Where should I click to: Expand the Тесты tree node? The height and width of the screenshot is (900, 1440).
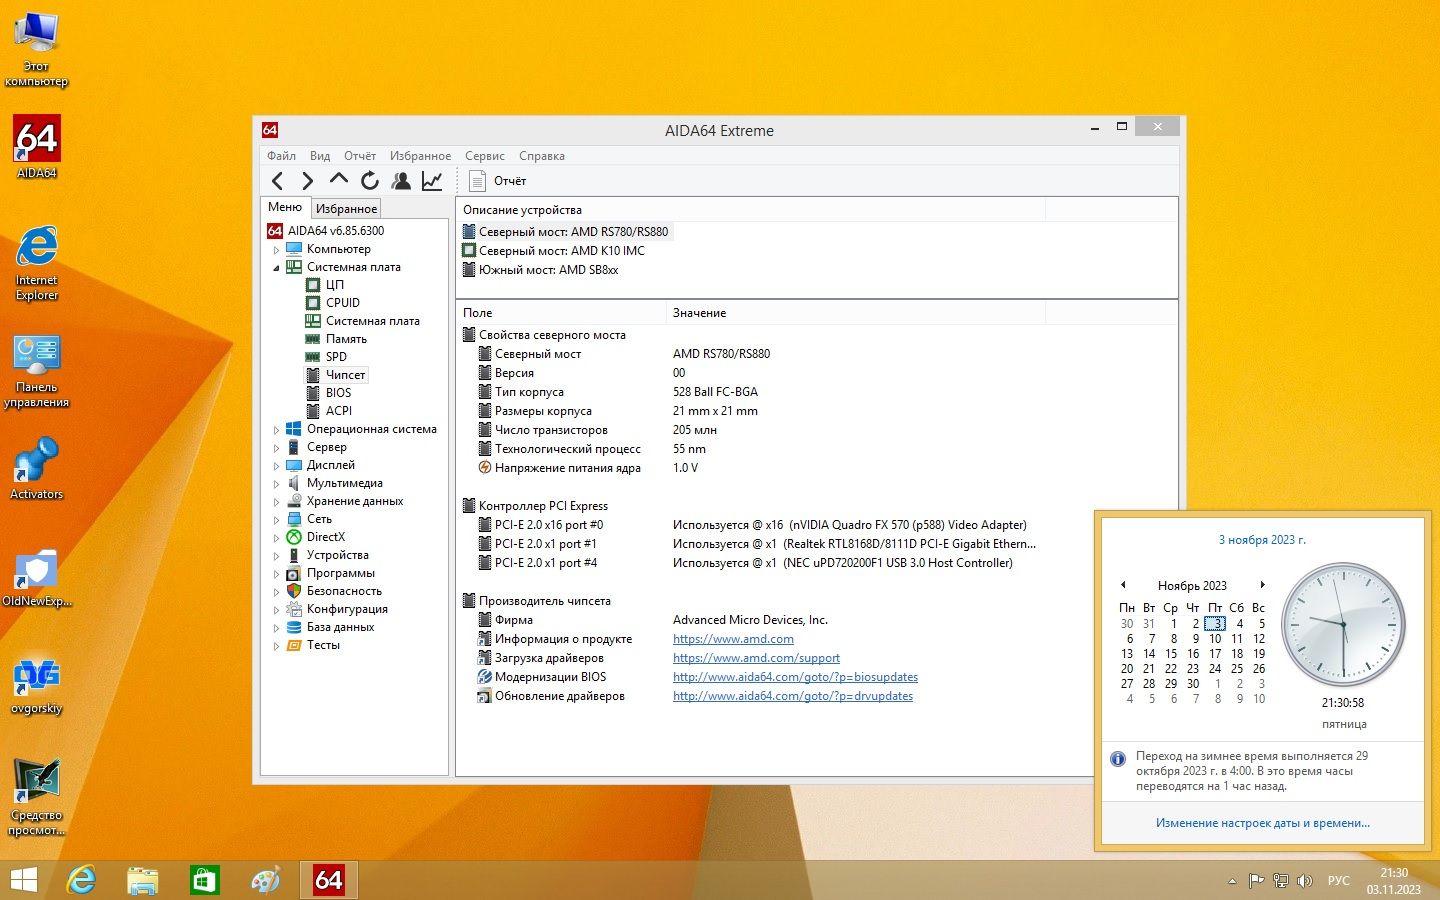coord(277,646)
